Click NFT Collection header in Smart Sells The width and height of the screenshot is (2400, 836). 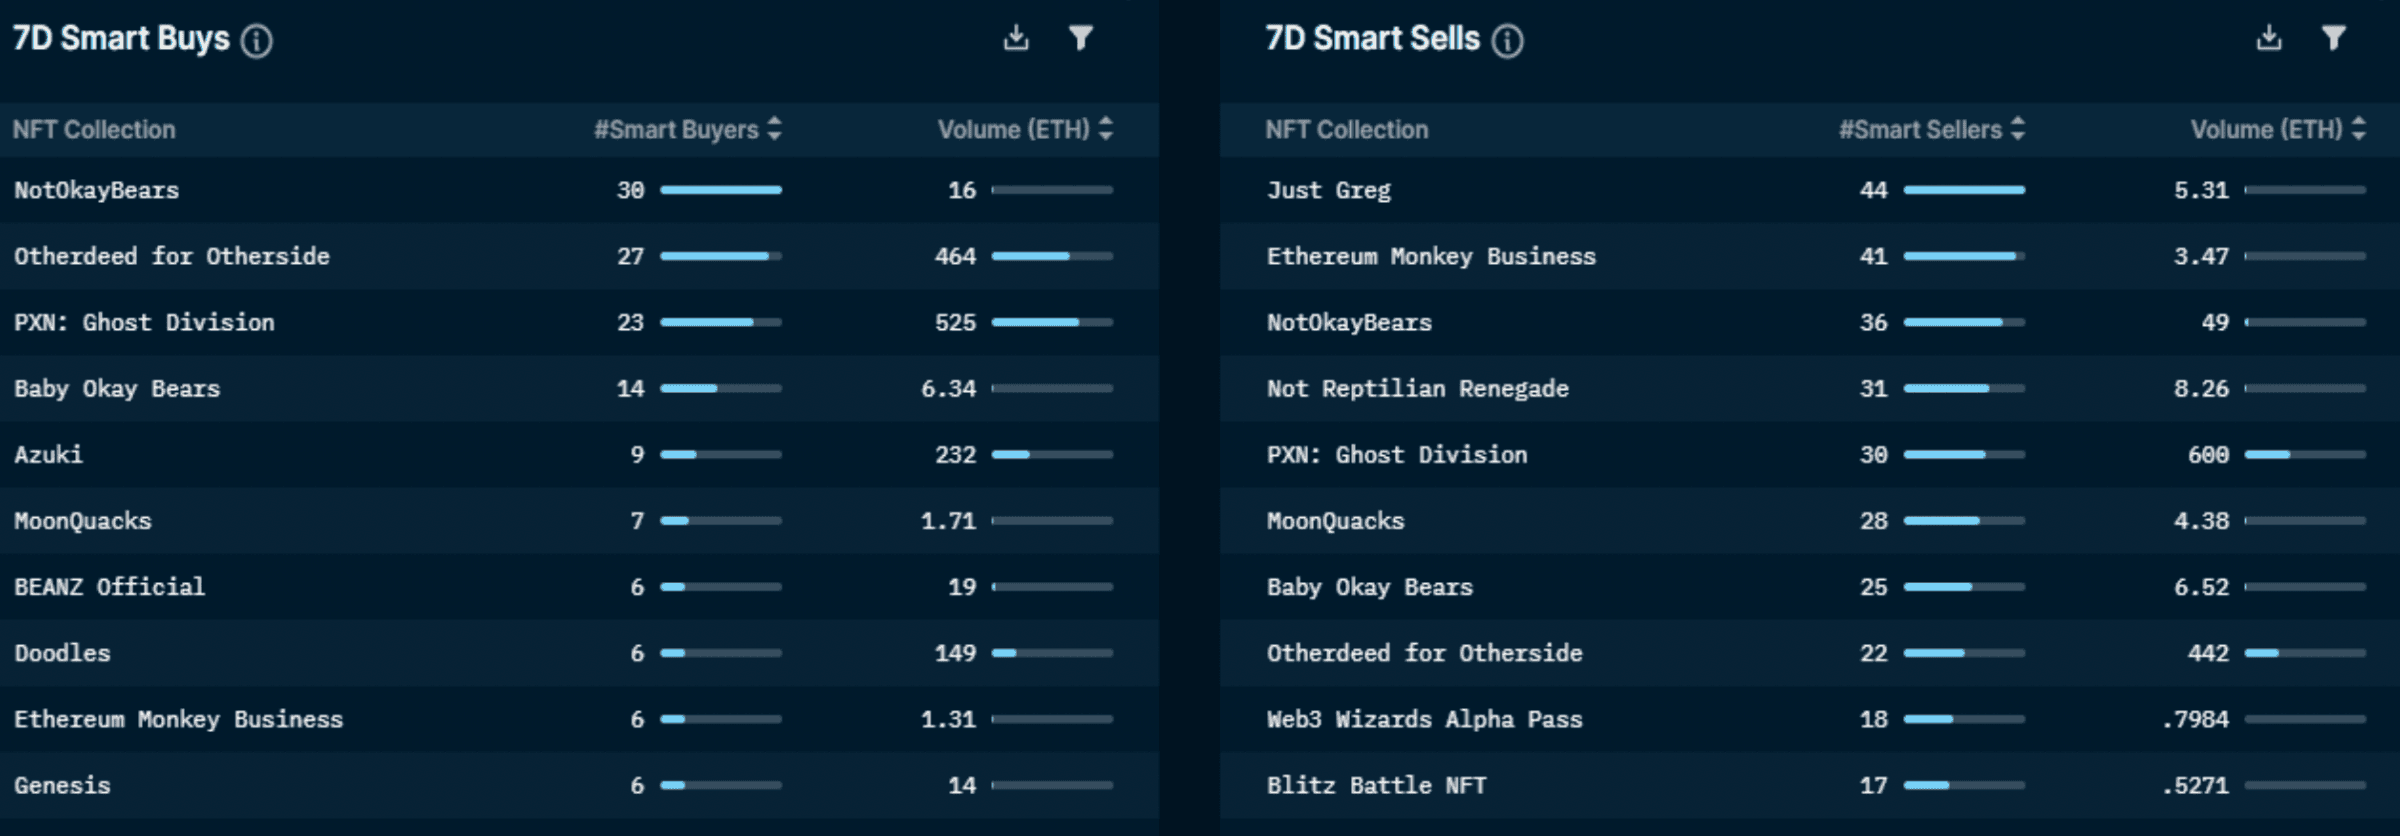pyautogui.click(x=1346, y=129)
